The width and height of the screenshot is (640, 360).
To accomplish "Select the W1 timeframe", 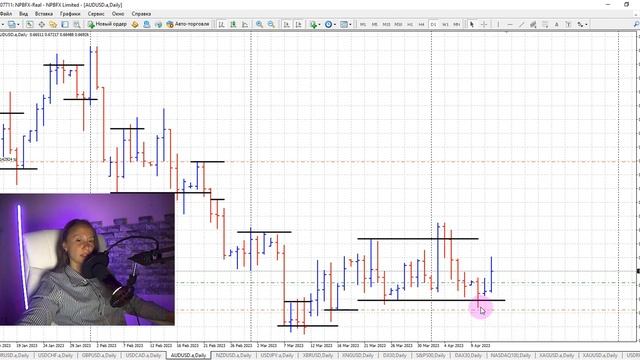I will pos(445,24).
